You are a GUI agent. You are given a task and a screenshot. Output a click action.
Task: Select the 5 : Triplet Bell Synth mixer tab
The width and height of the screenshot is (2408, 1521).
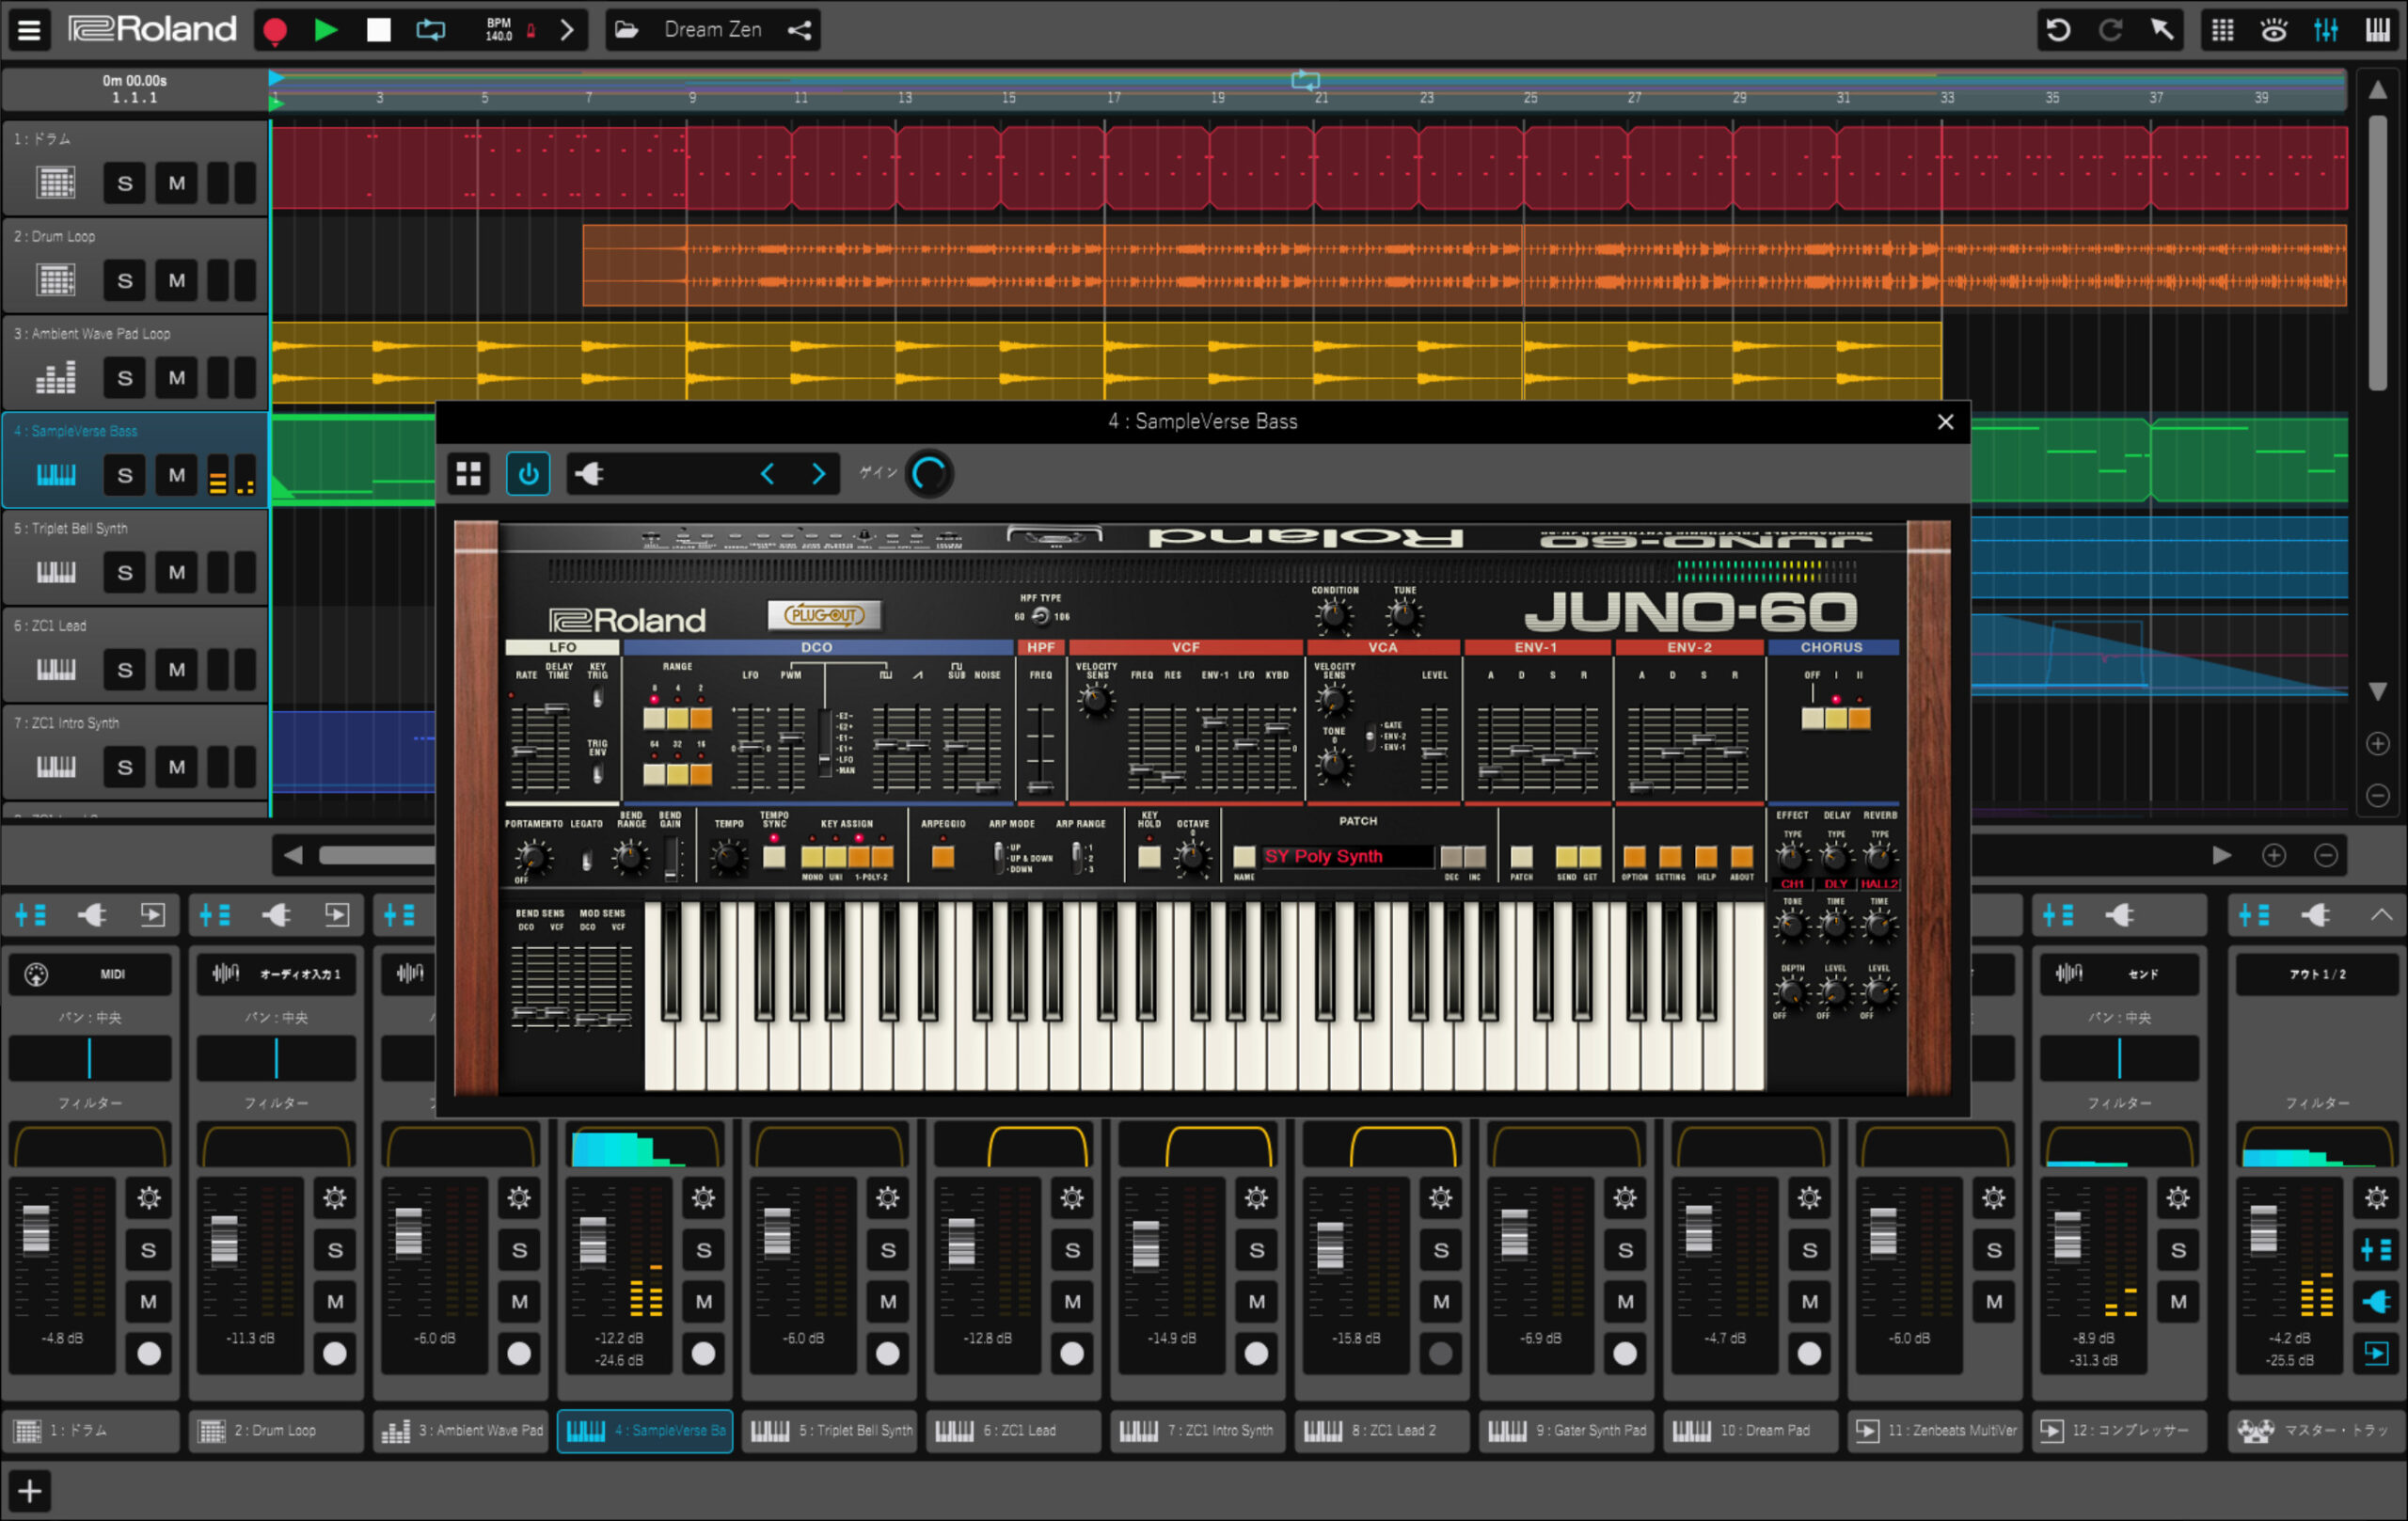[x=830, y=1431]
